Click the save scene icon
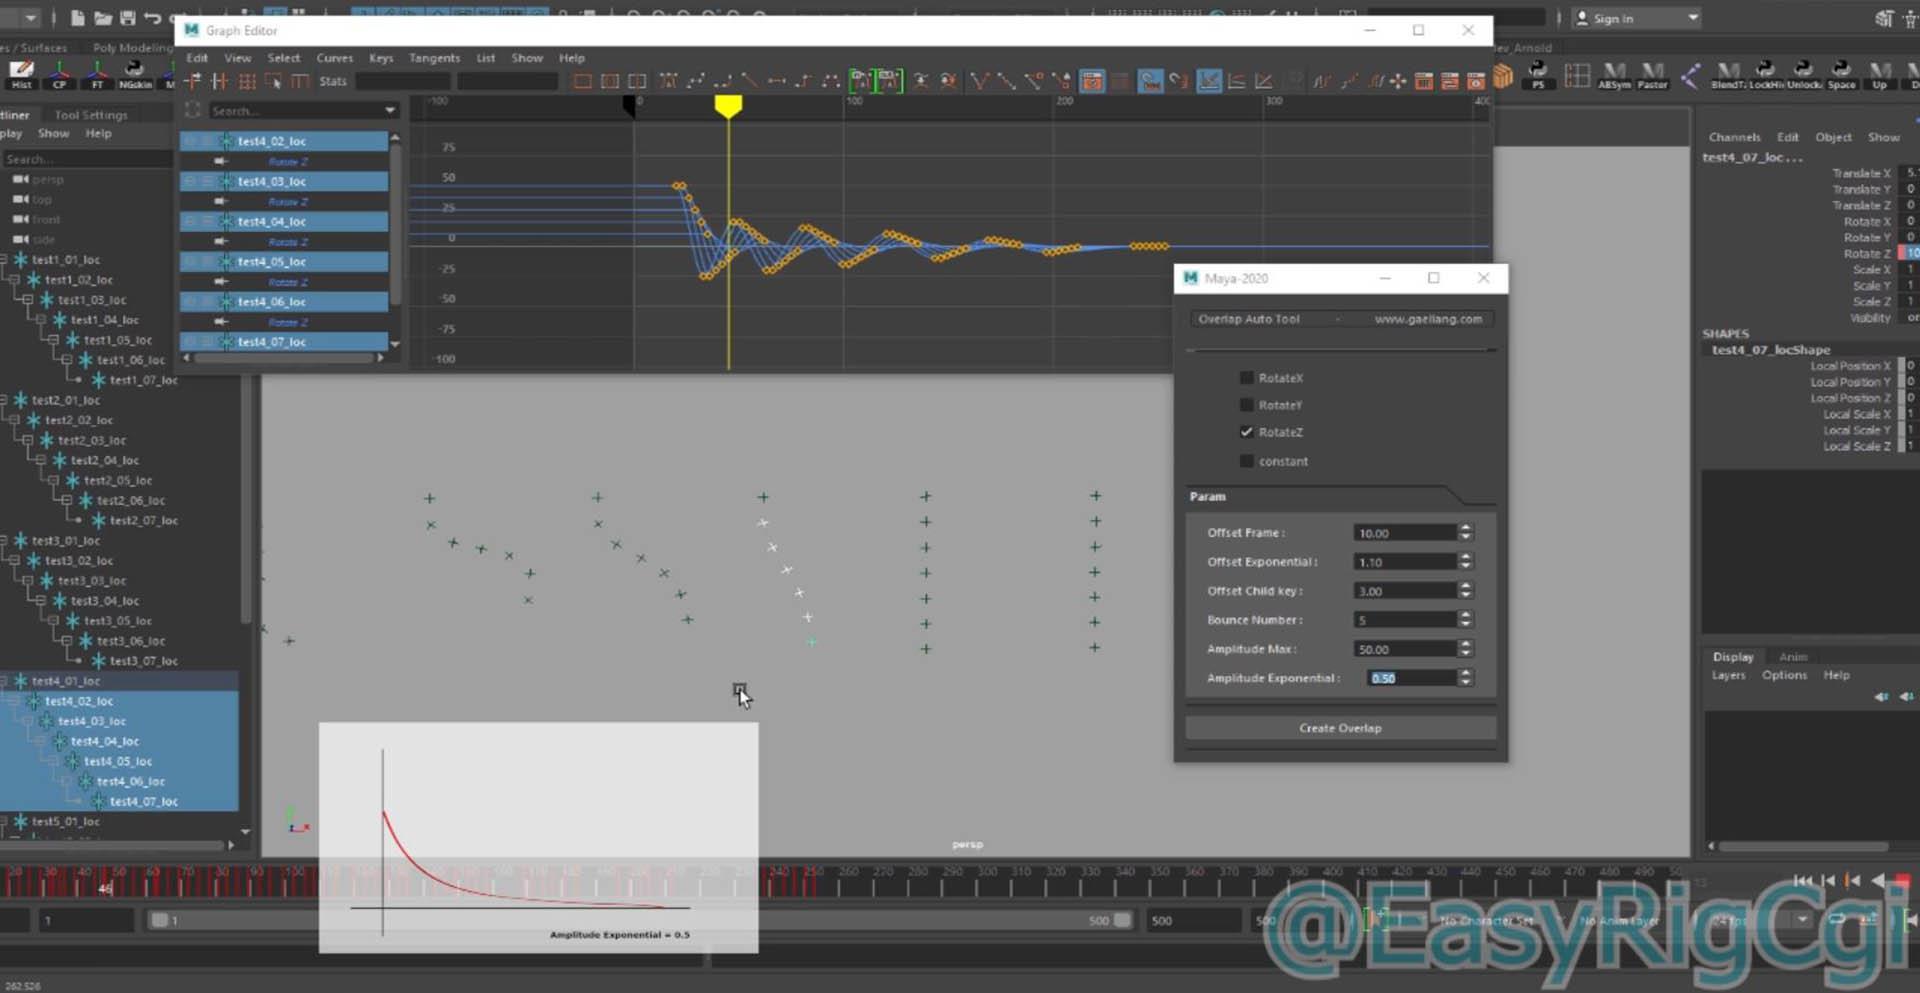 [127, 18]
